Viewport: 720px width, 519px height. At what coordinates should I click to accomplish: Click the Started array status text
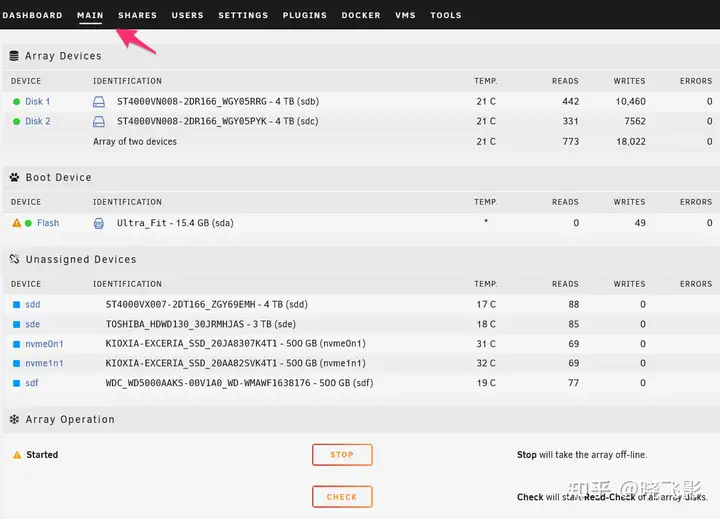(x=42, y=455)
